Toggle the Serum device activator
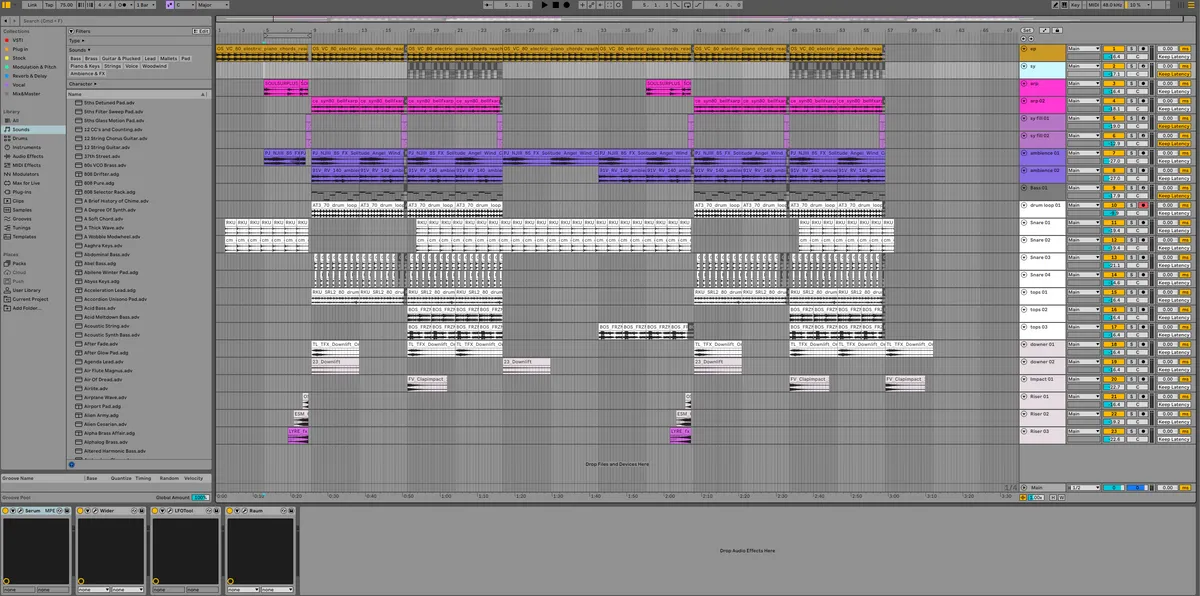This screenshot has height=596, width=1200. (6, 511)
